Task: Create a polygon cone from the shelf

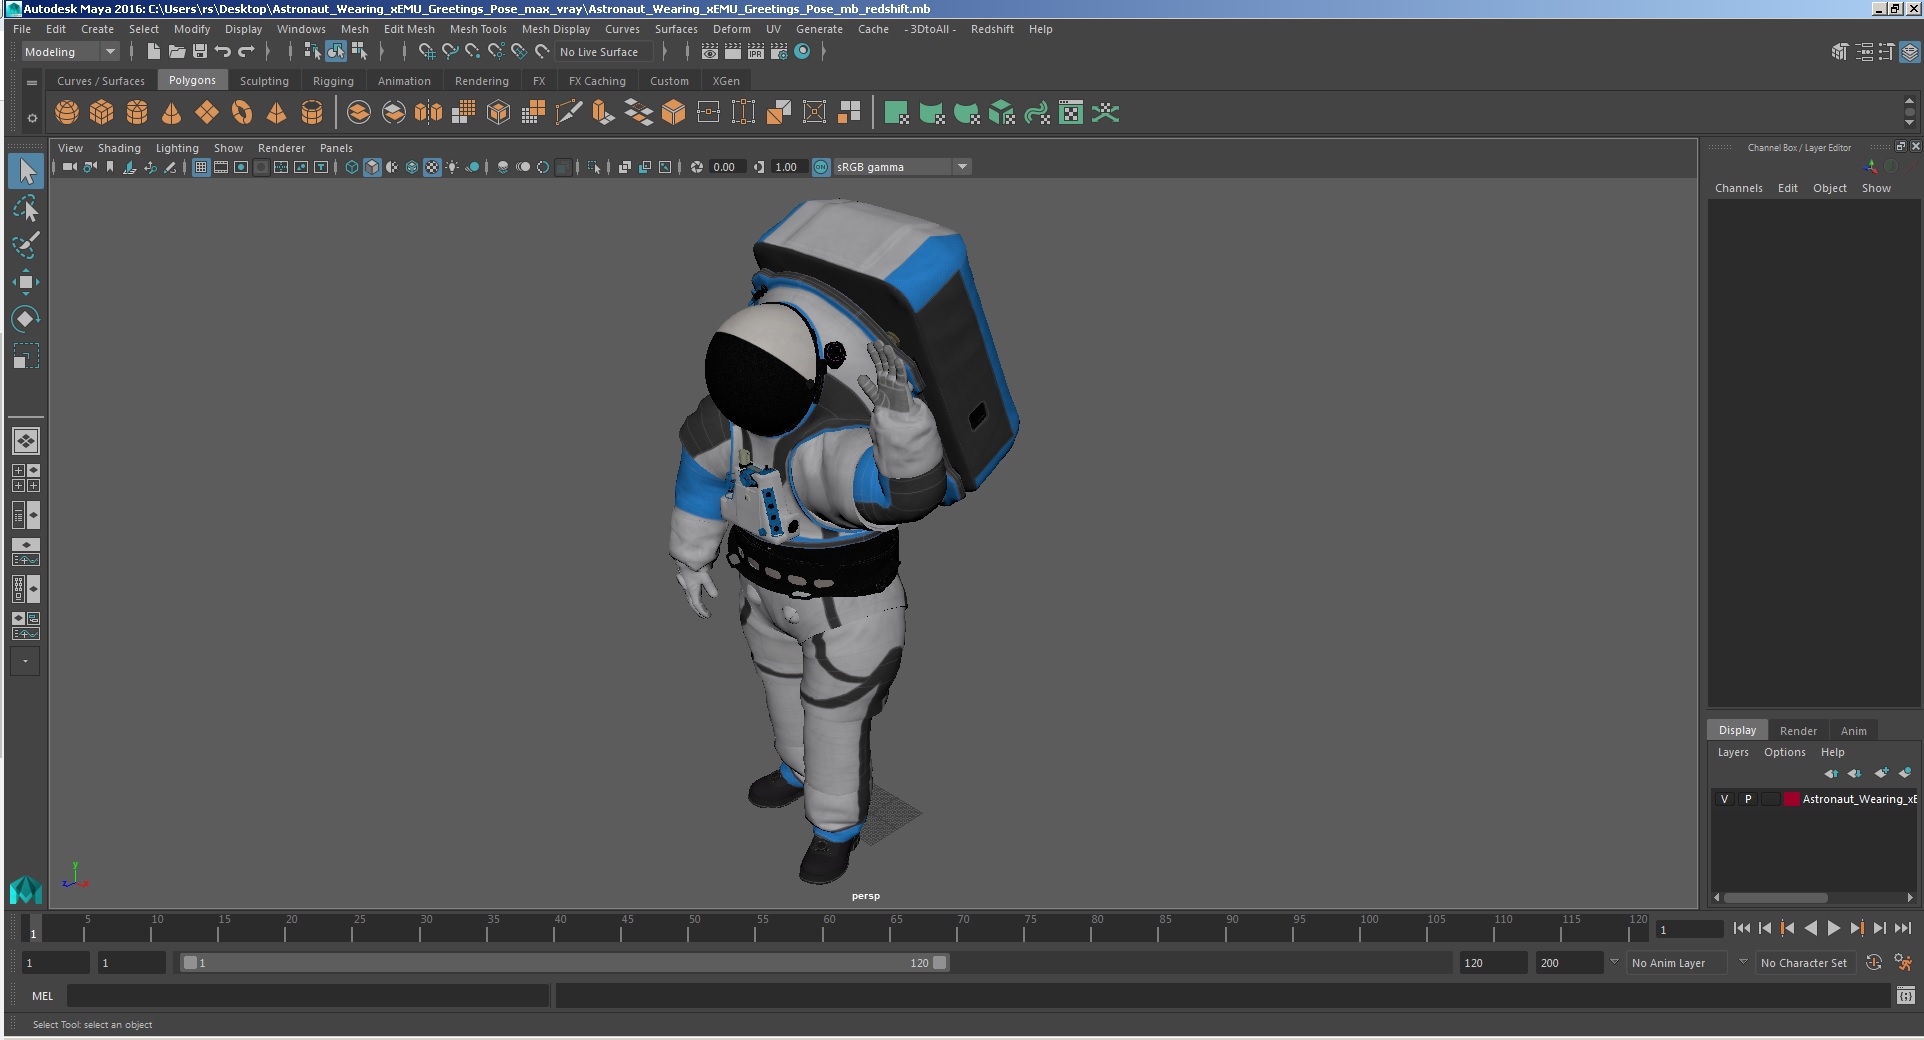Action: click(x=172, y=113)
